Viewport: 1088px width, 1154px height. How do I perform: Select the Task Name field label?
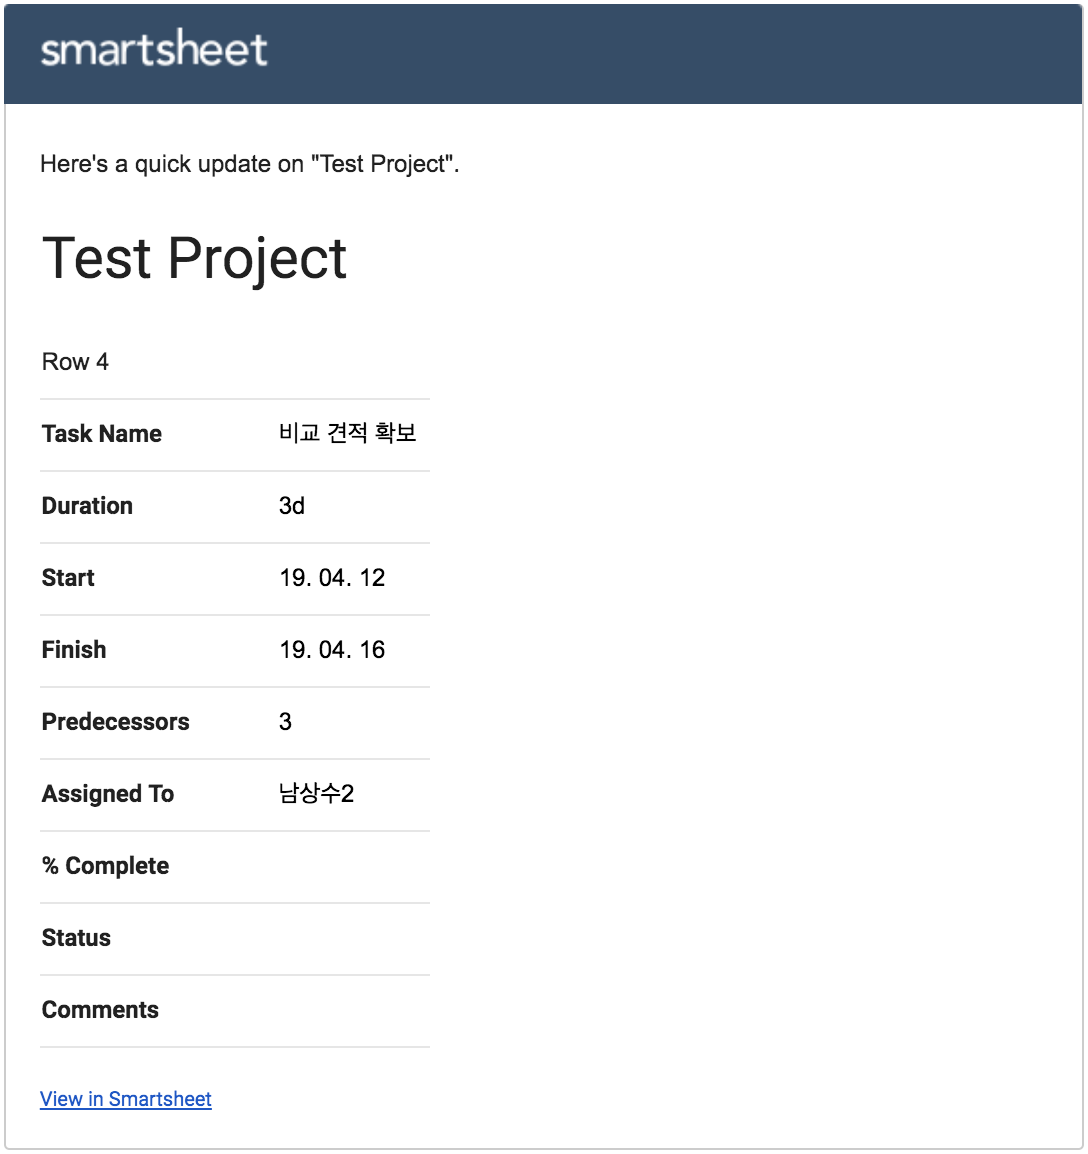pyautogui.click(x=102, y=433)
